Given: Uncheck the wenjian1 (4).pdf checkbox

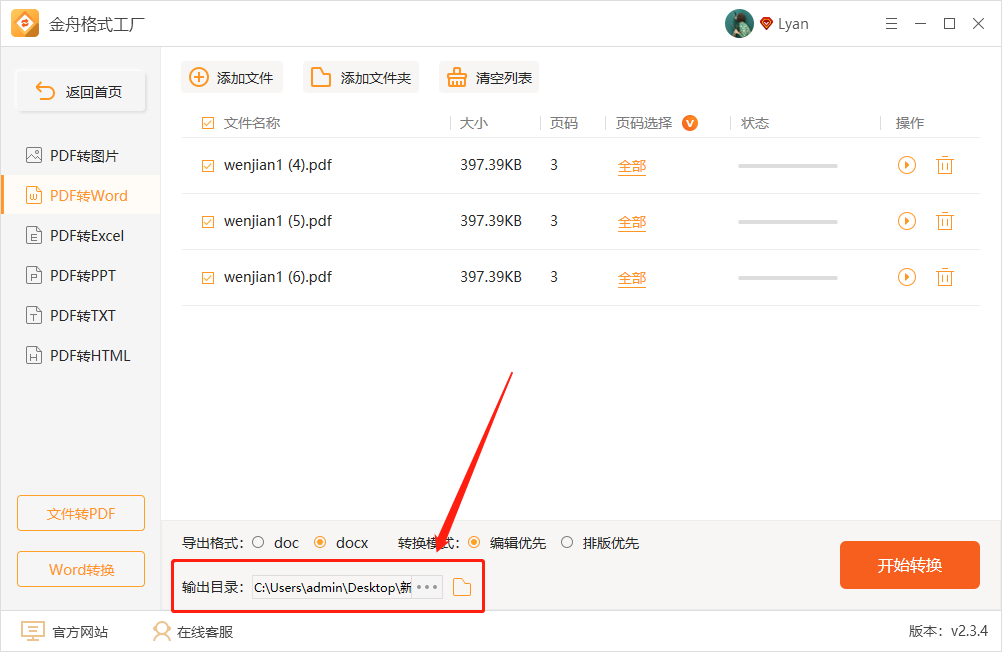Looking at the screenshot, I should pyautogui.click(x=208, y=166).
